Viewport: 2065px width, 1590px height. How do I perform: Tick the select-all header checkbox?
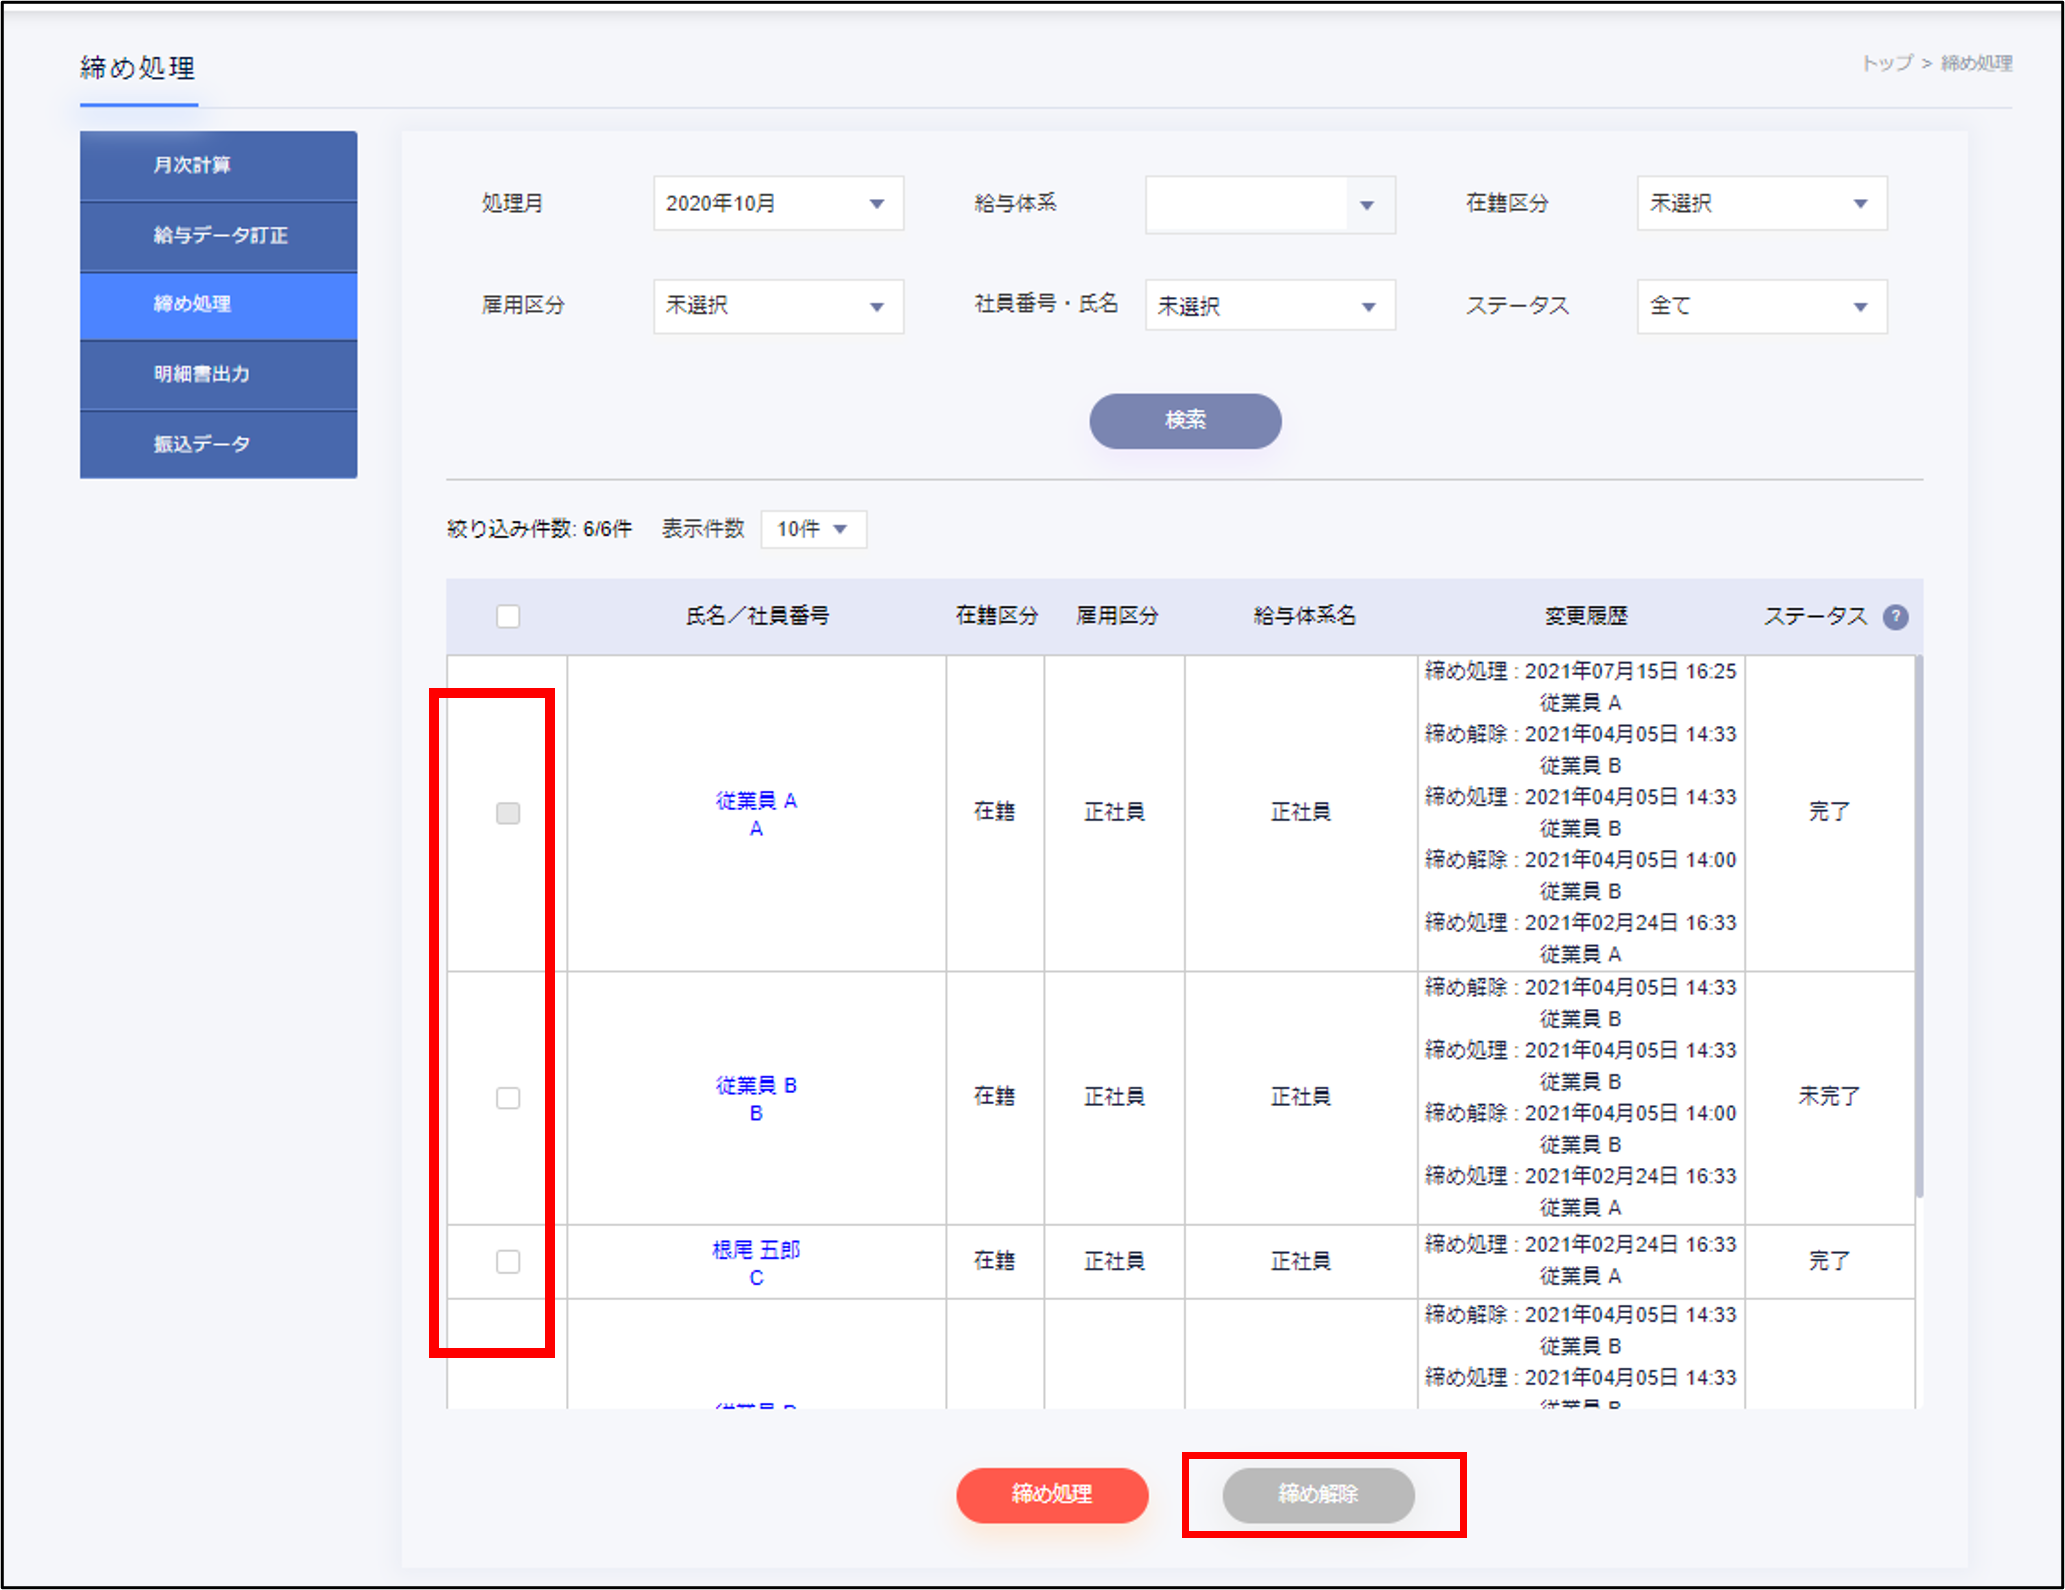click(x=508, y=616)
